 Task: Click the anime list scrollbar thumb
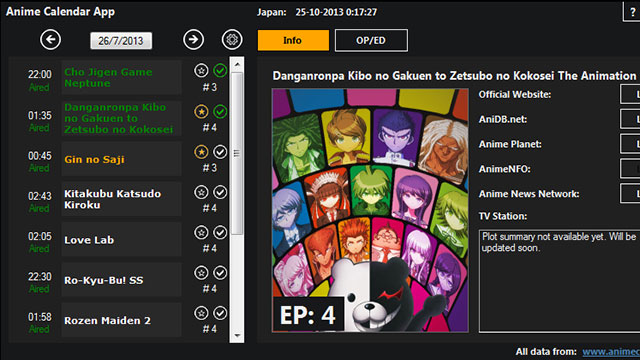pyautogui.click(x=237, y=153)
